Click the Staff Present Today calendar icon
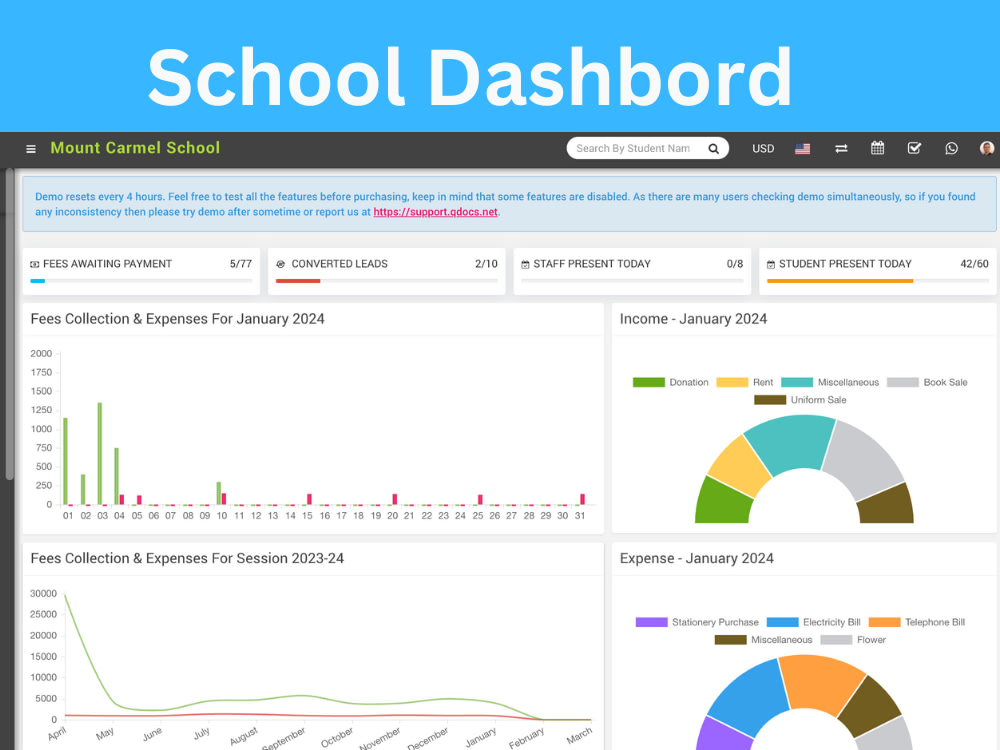Viewport: 1000px width, 750px height. click(526, 264)
